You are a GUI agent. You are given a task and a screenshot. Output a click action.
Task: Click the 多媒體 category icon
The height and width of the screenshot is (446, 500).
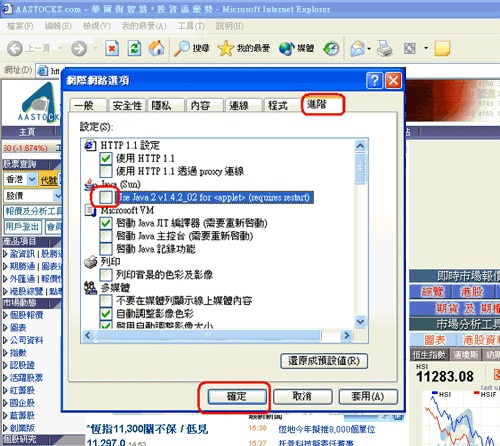(90, 288)
